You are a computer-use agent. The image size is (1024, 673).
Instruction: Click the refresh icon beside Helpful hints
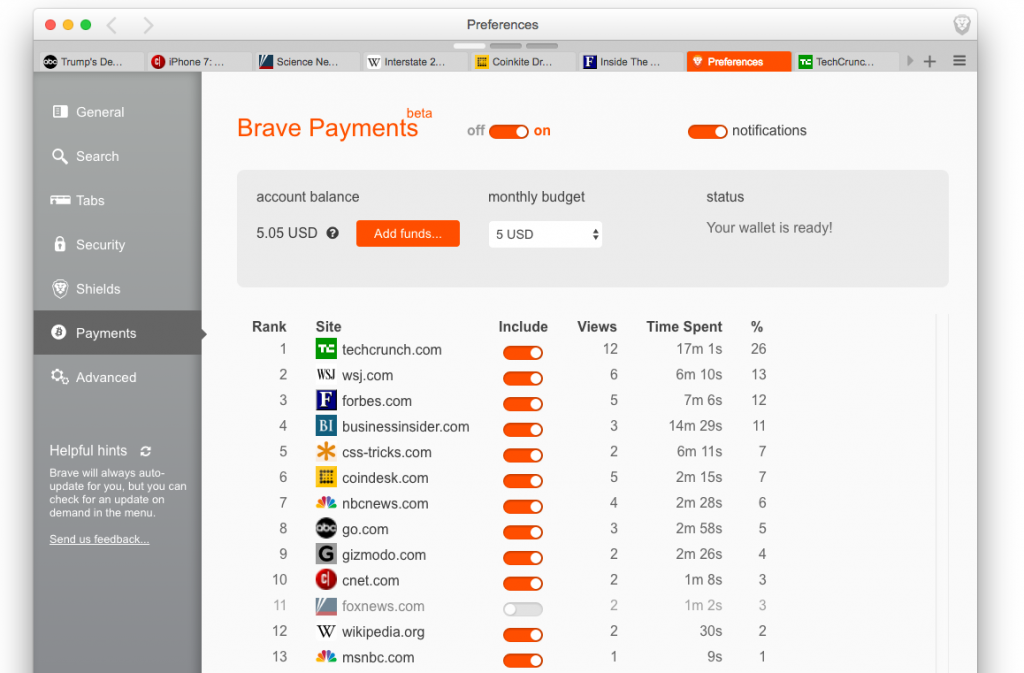pyautogui.click(x=147, y=450)
